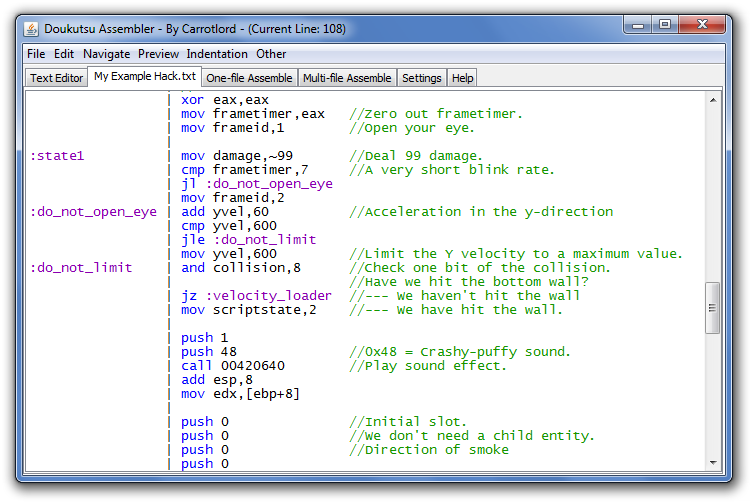Viewport: 750px width, 502px height.
Task: Place cursor on the :state1 label
Action: pyautogui.click(x=57, y=156)
